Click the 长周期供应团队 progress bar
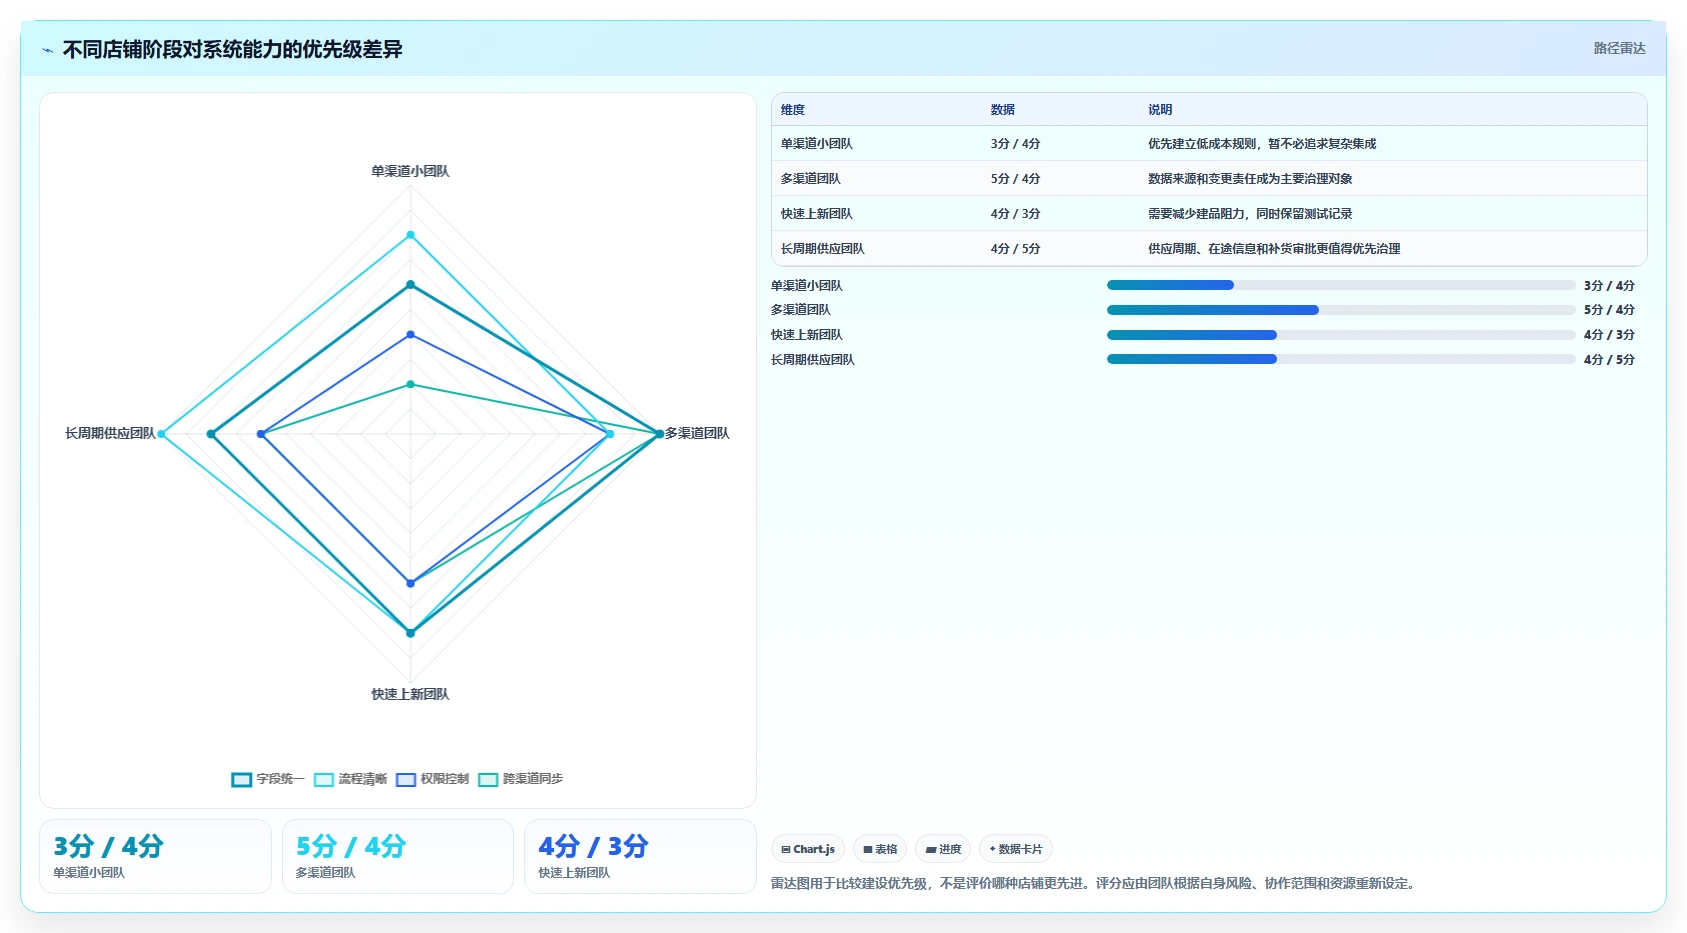 1341,359
